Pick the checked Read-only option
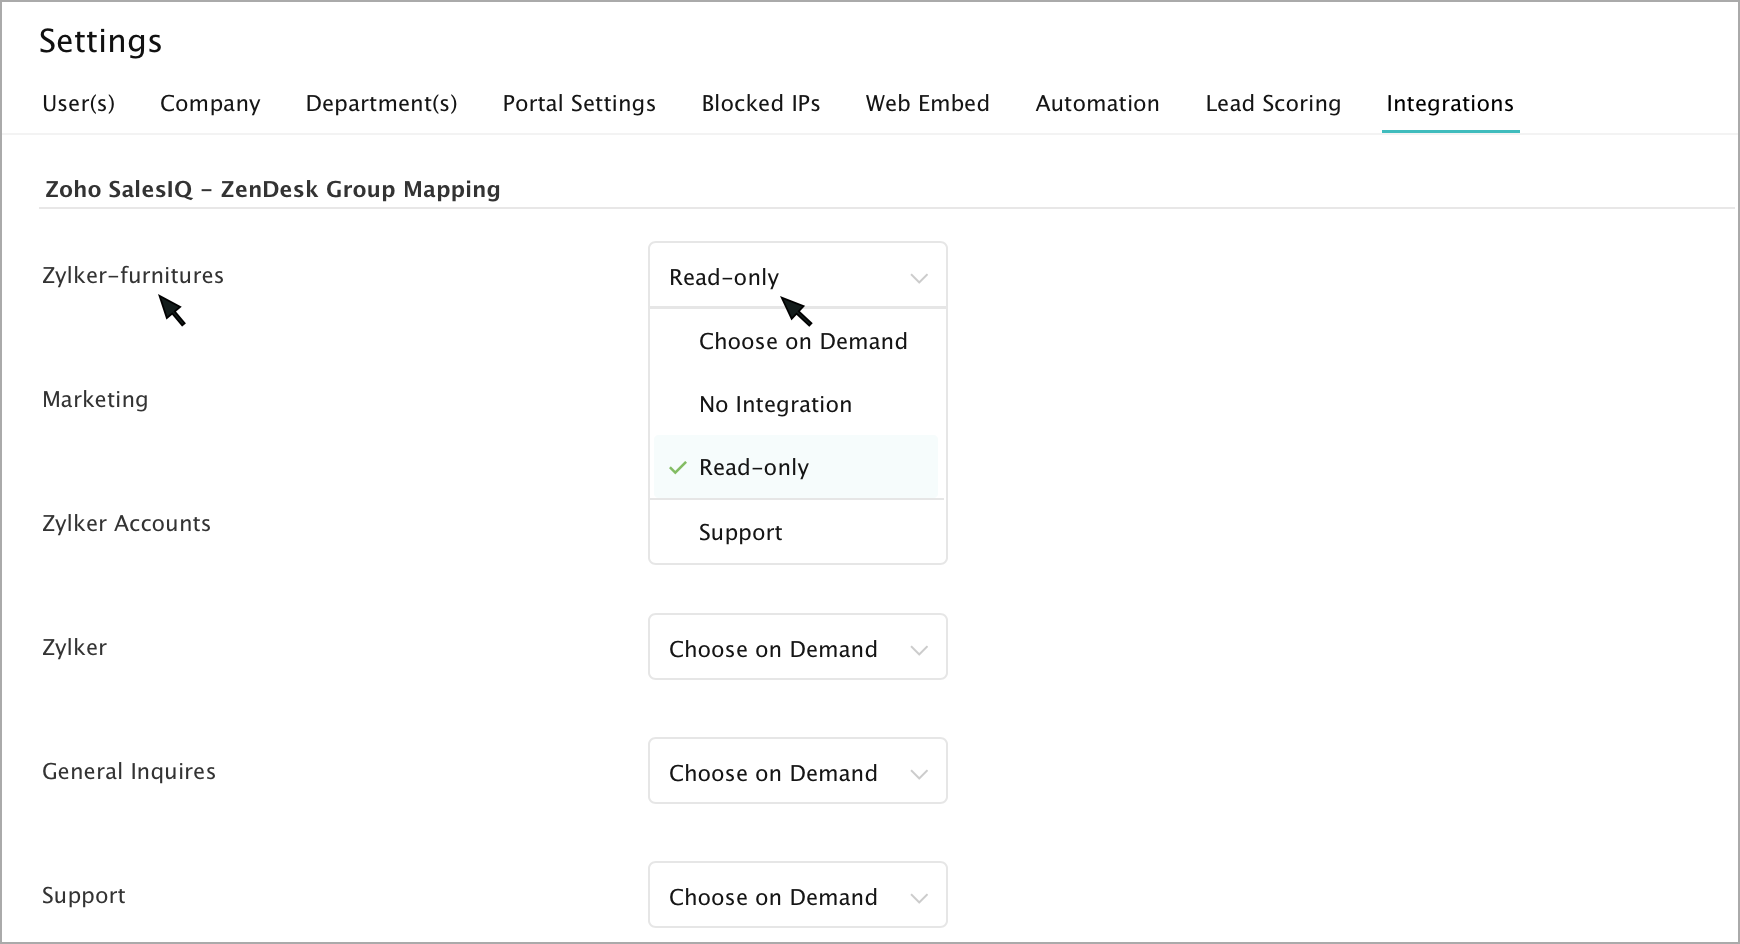 point(796,467)
